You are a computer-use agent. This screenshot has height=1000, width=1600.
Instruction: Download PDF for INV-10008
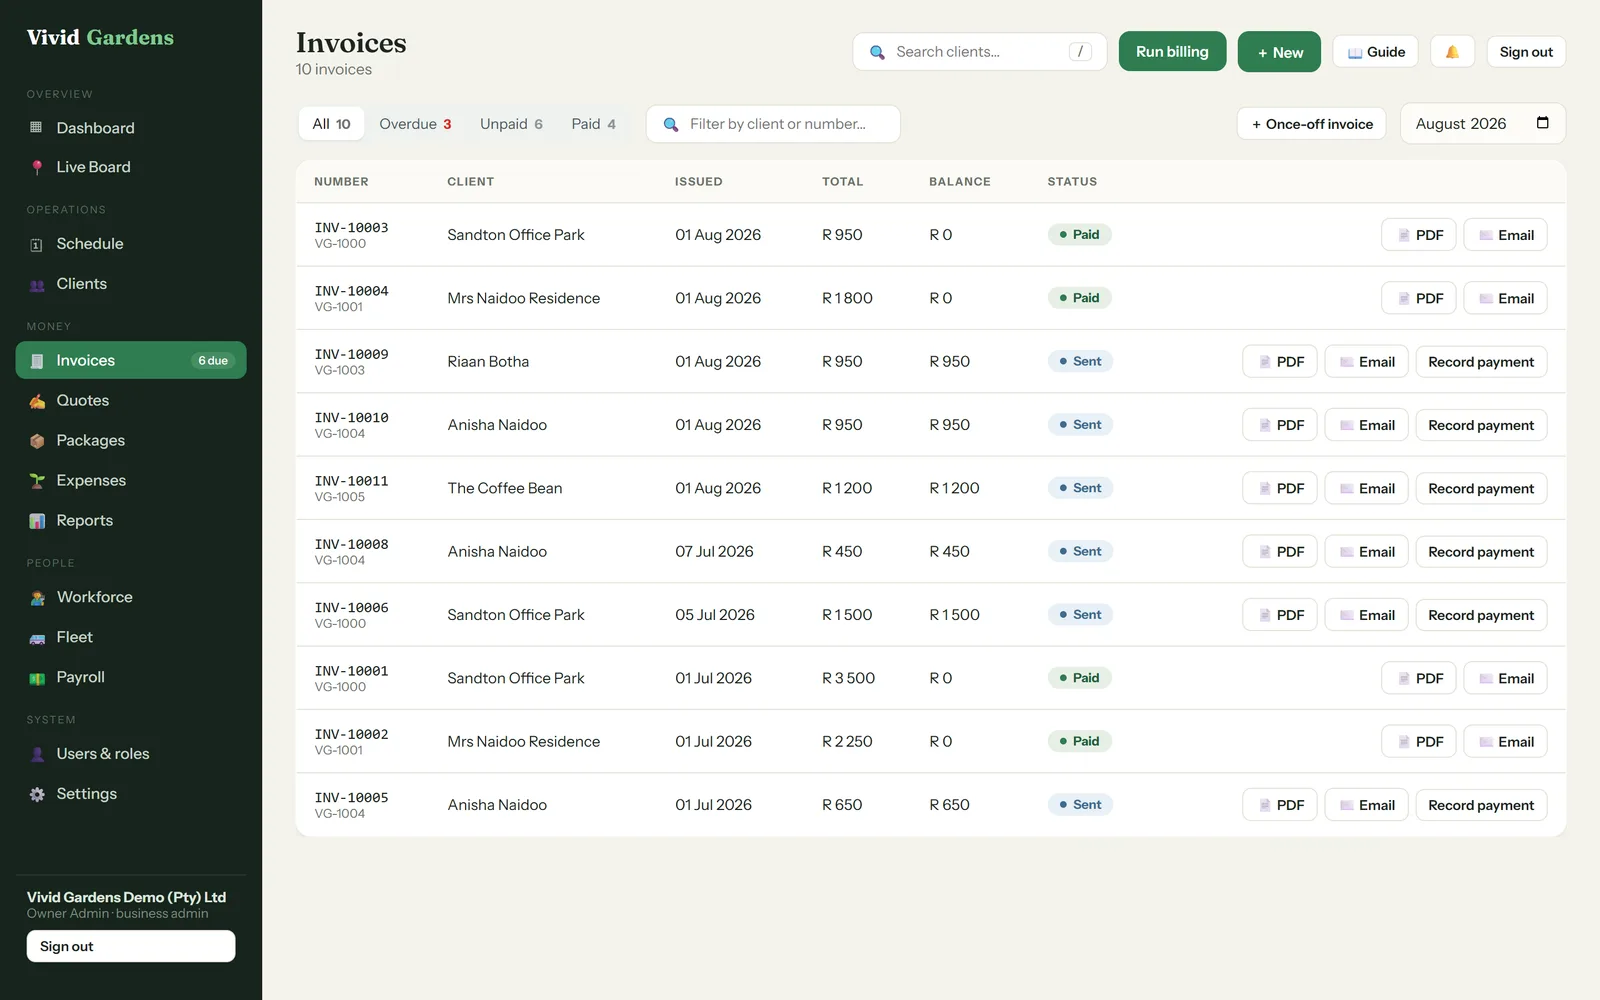click(x=1280, y=552)
